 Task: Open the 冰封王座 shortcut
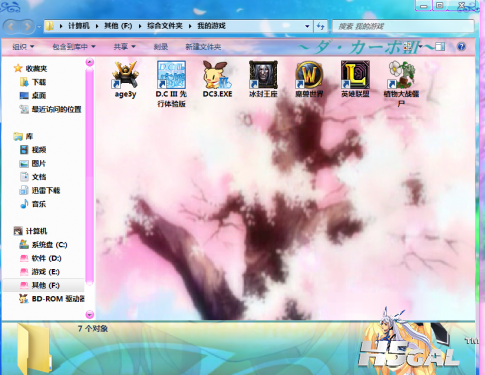click(x=263, y=80)
